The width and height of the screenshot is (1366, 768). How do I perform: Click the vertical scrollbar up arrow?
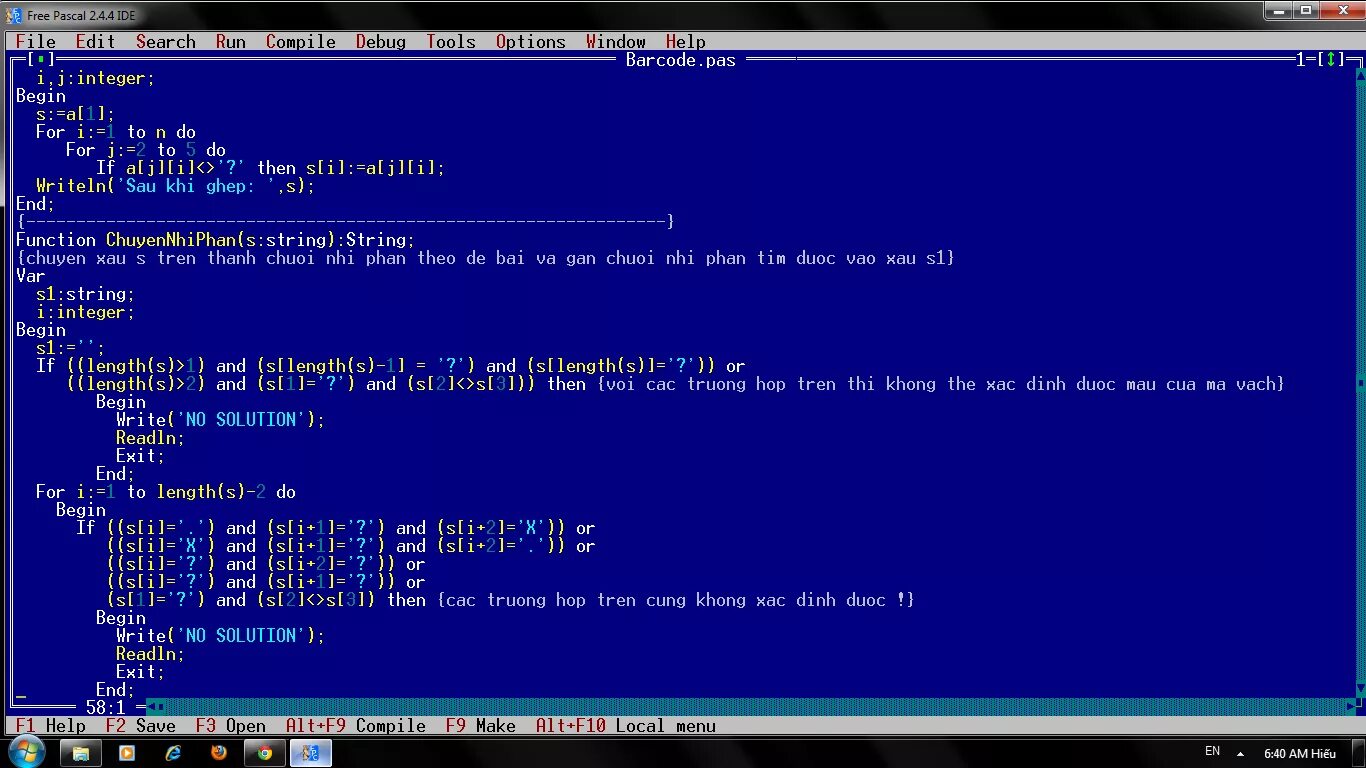click(x=1360, y=78)
